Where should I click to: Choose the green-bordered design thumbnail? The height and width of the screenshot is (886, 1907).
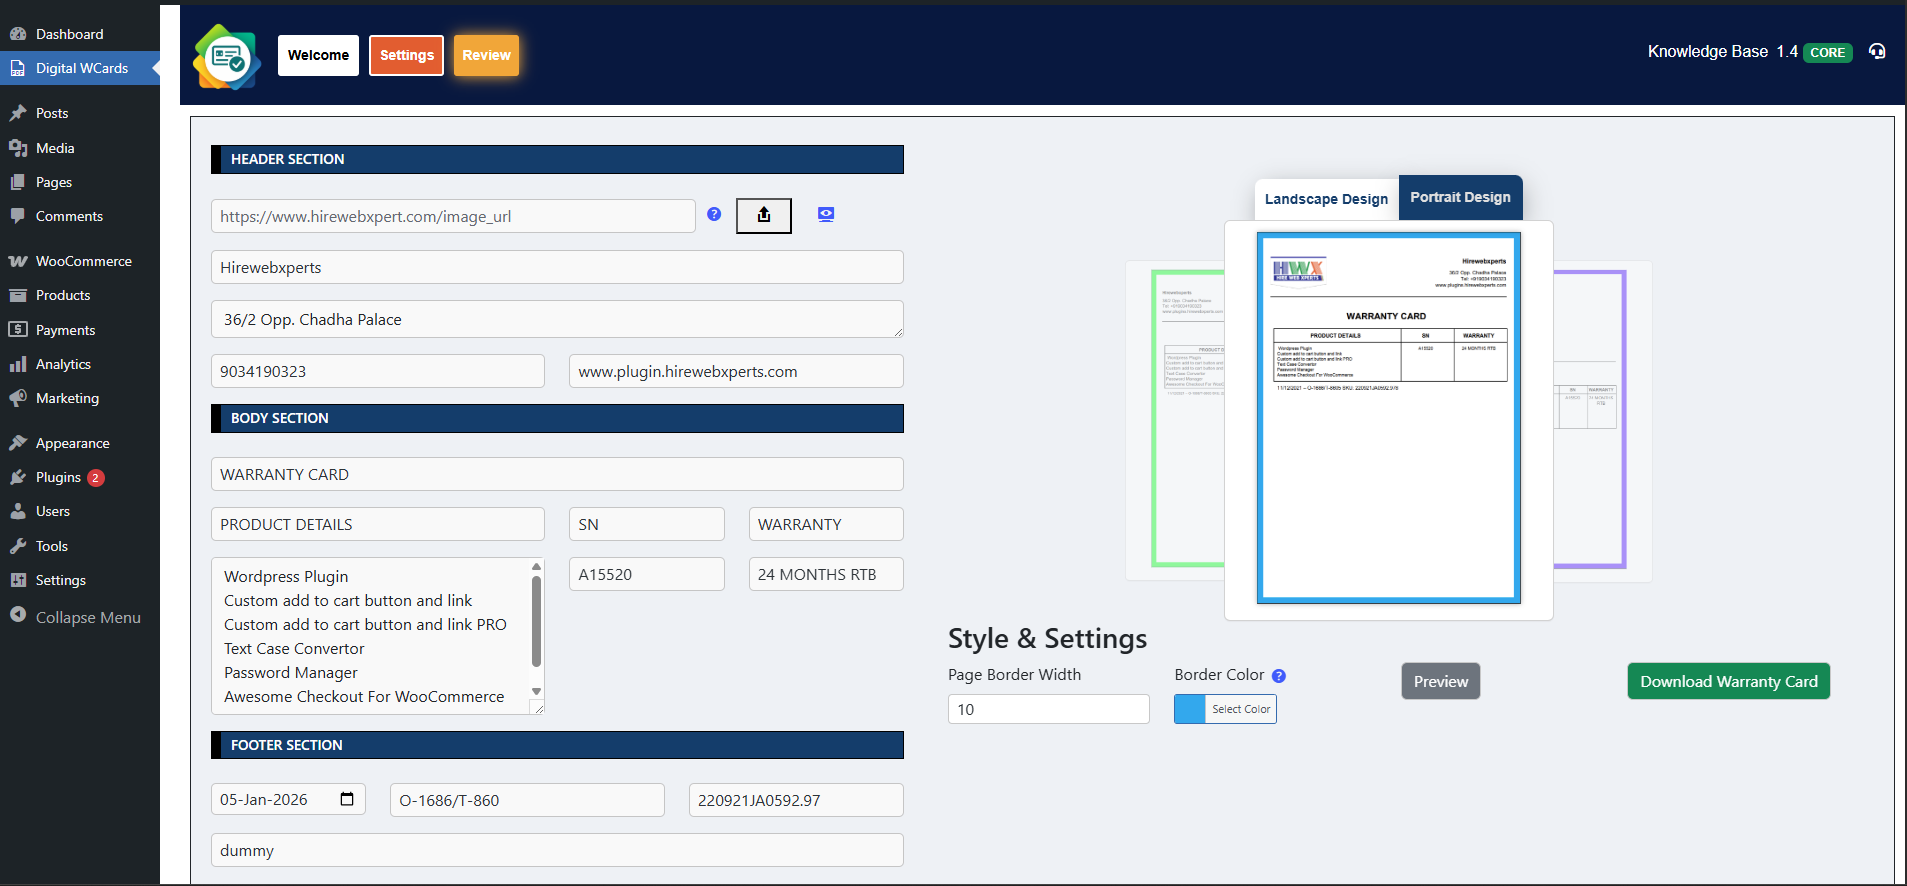[x=1187, y=418]
